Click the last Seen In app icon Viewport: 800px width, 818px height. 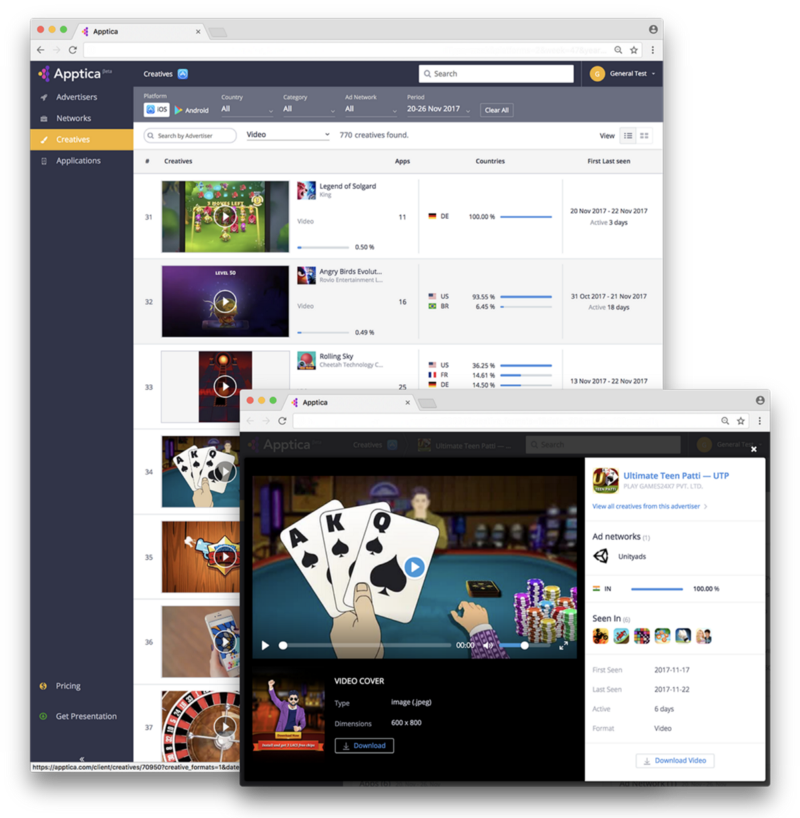704,636
